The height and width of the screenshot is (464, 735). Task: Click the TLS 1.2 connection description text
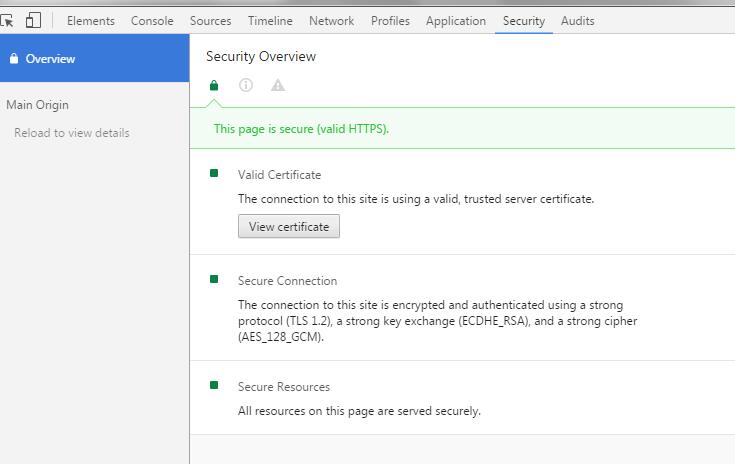437,321
